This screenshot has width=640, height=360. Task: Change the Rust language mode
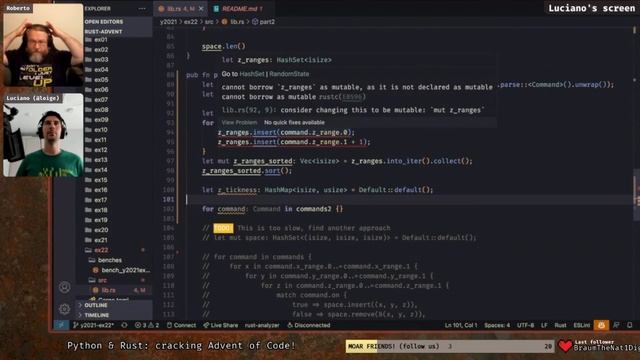pyautogui.click(x=560, y=325)
